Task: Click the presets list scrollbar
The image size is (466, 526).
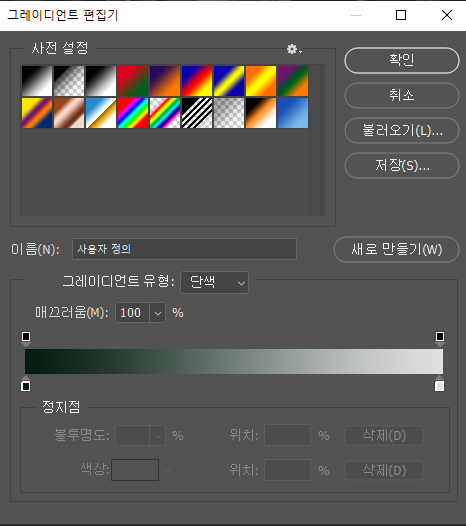Action: (x=317, y=140)
